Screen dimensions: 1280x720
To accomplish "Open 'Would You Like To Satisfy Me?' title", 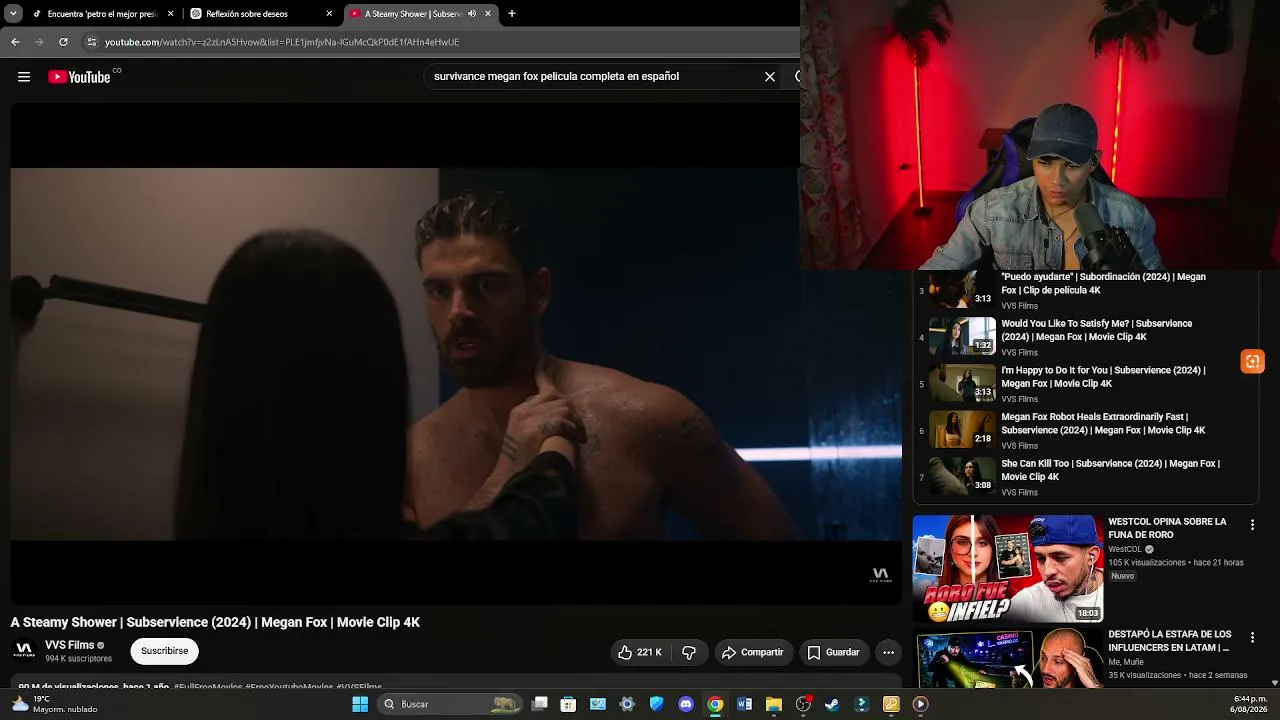I will tap(1097, 330).
